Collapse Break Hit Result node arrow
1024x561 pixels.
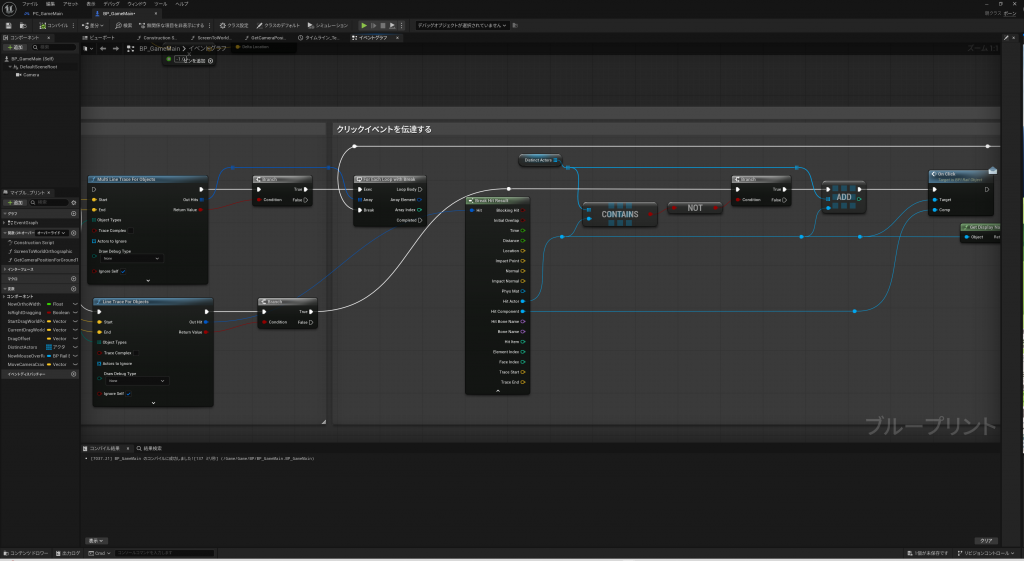click(x=498, y=391)
